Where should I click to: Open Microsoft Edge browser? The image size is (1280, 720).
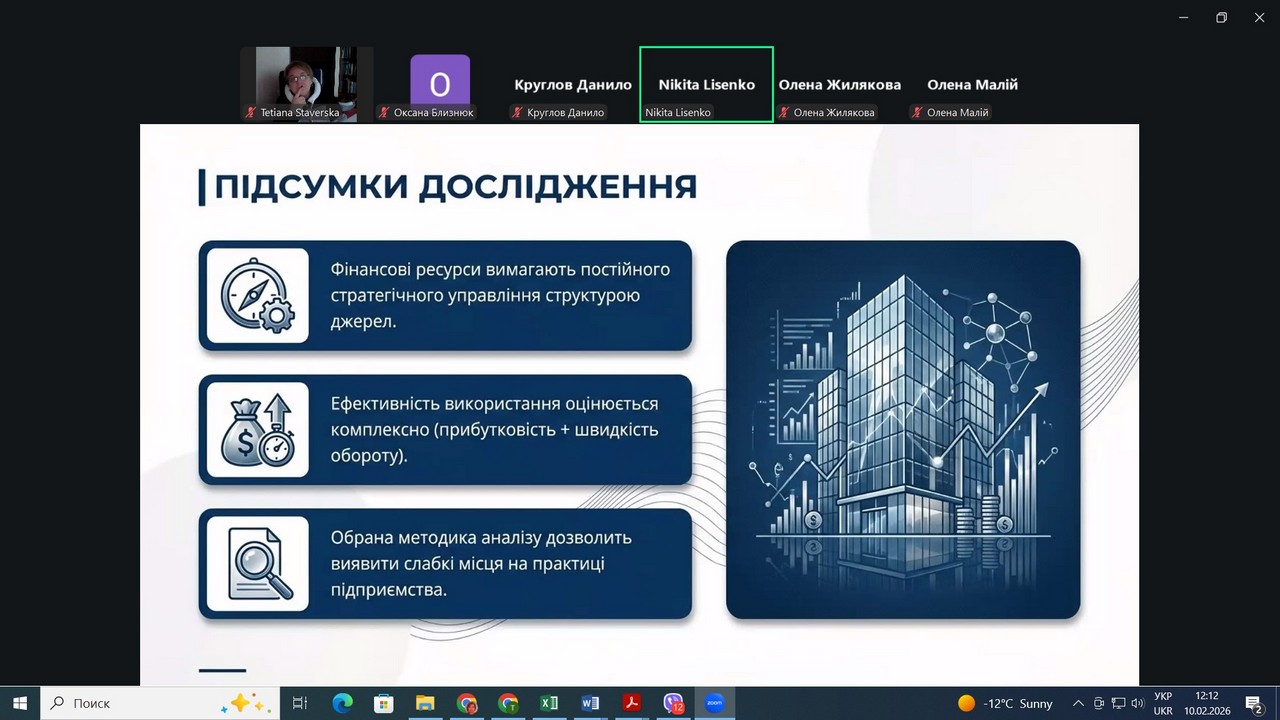click(x=342, y=703)
